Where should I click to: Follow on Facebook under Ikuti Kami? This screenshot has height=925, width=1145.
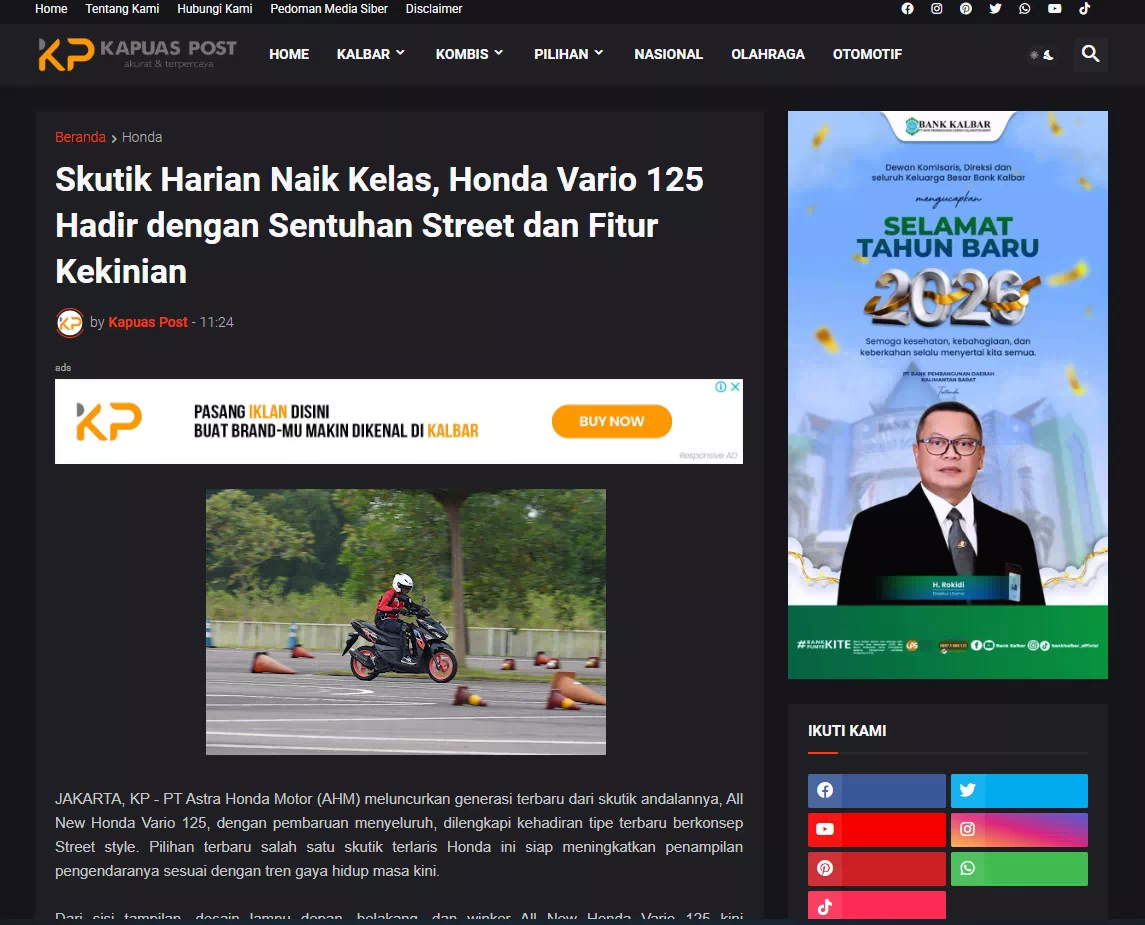[876, 790]
